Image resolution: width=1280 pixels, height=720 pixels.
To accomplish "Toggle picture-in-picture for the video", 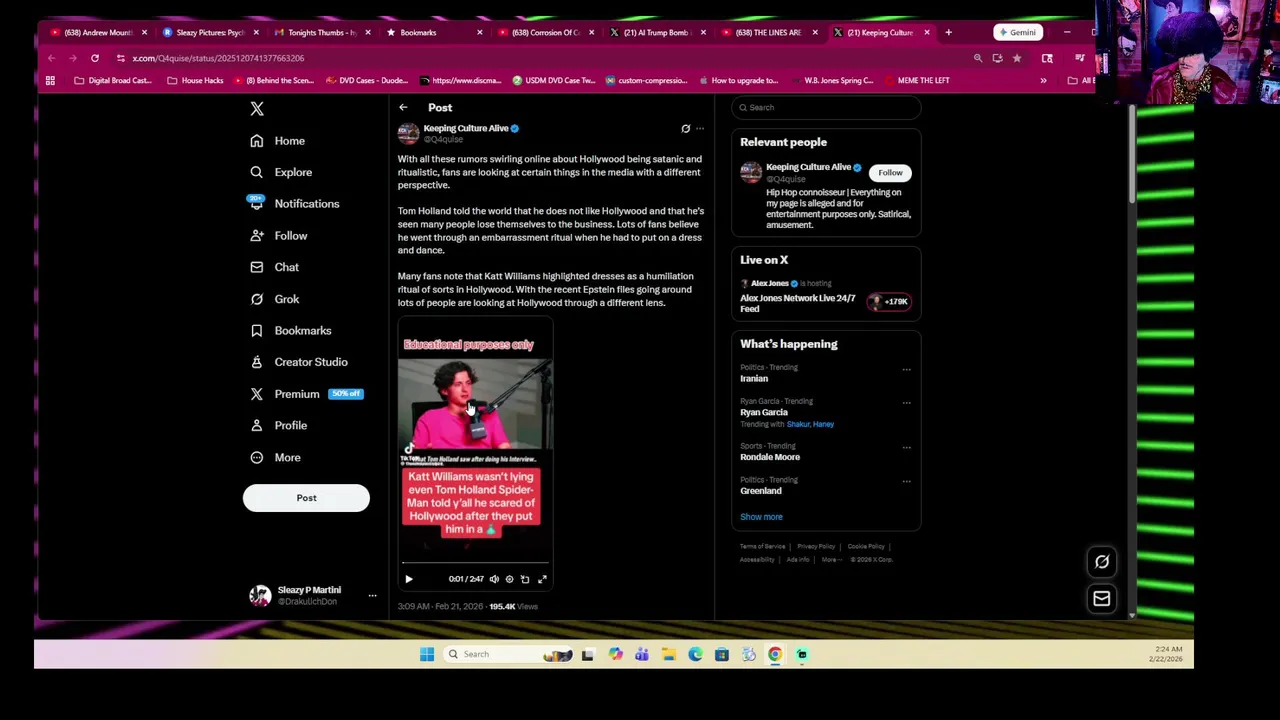I will (x=525, y=579).
